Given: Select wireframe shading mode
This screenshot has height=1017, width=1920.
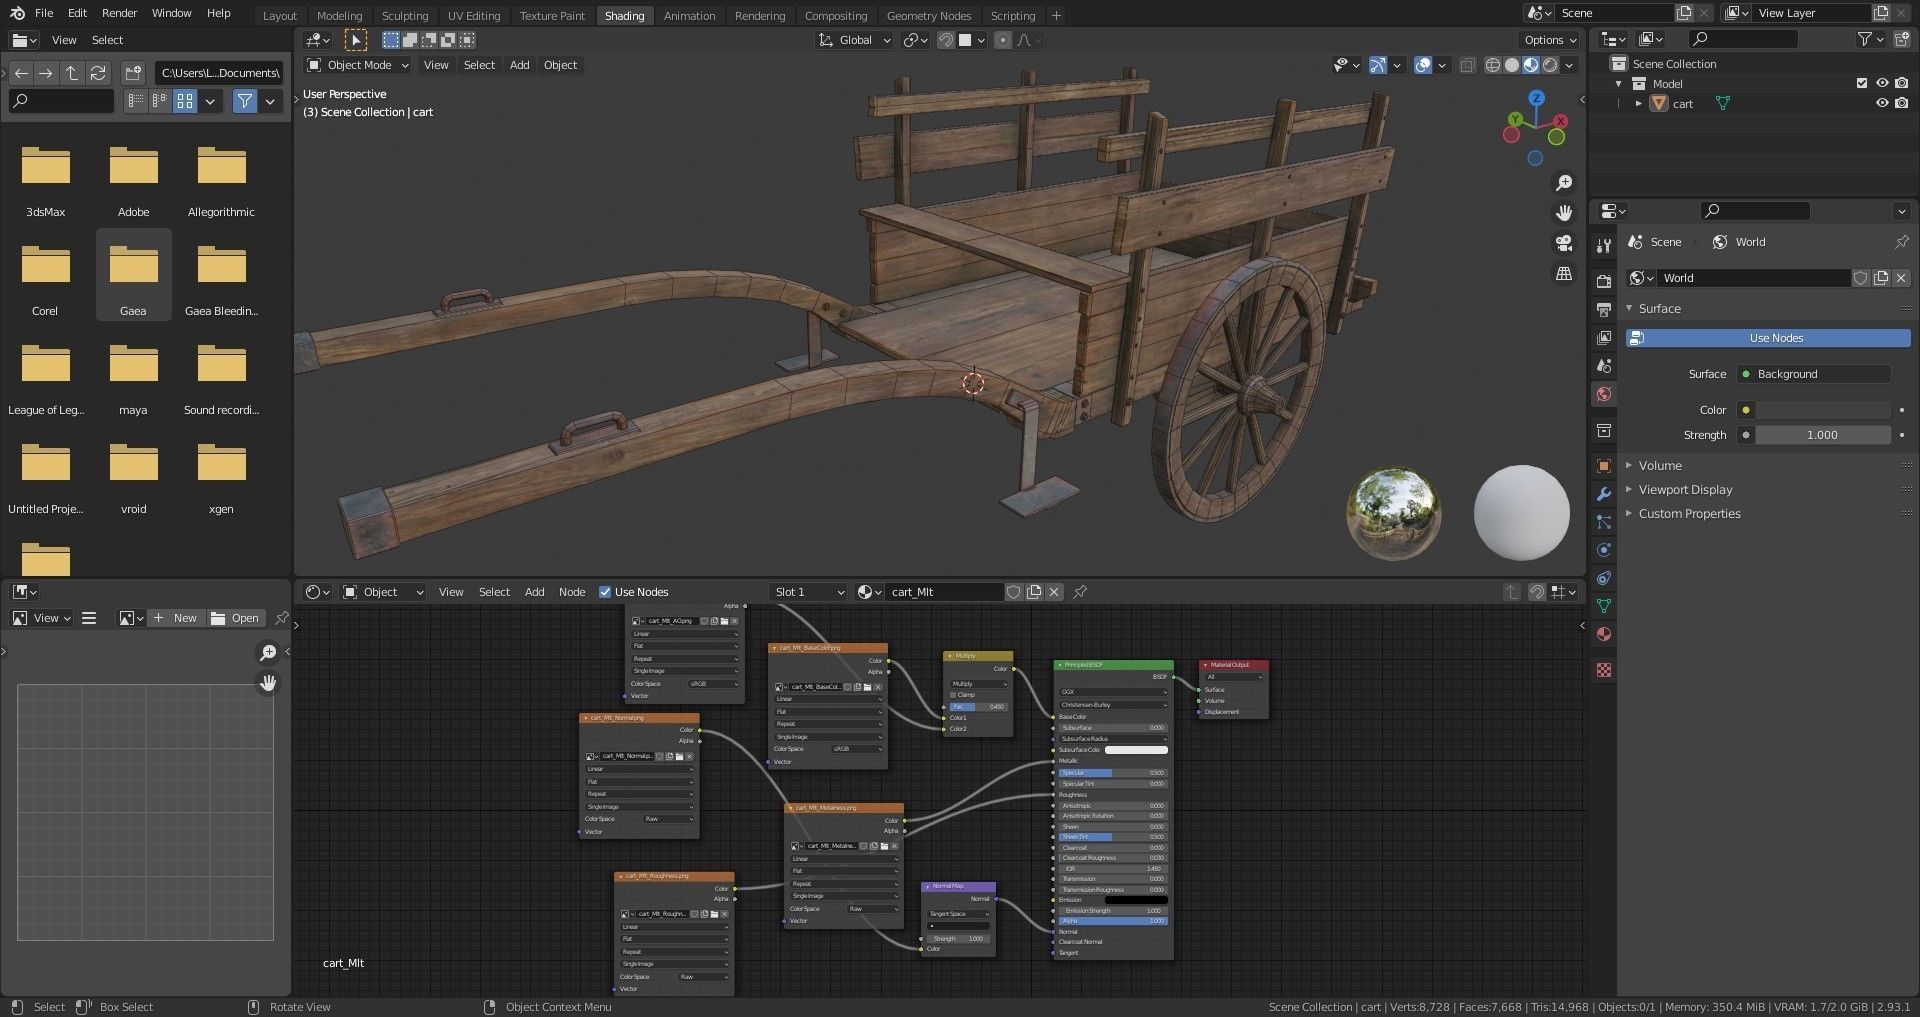Looking at the screenshot, I should click(1493, 65).
